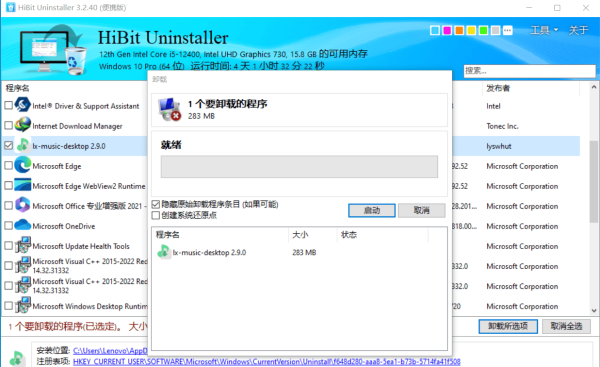Viewport: 600px width, 367px height.
Task: Click the Microsoft Edge WebView2 Runtime icon
Action: (23, 185)
